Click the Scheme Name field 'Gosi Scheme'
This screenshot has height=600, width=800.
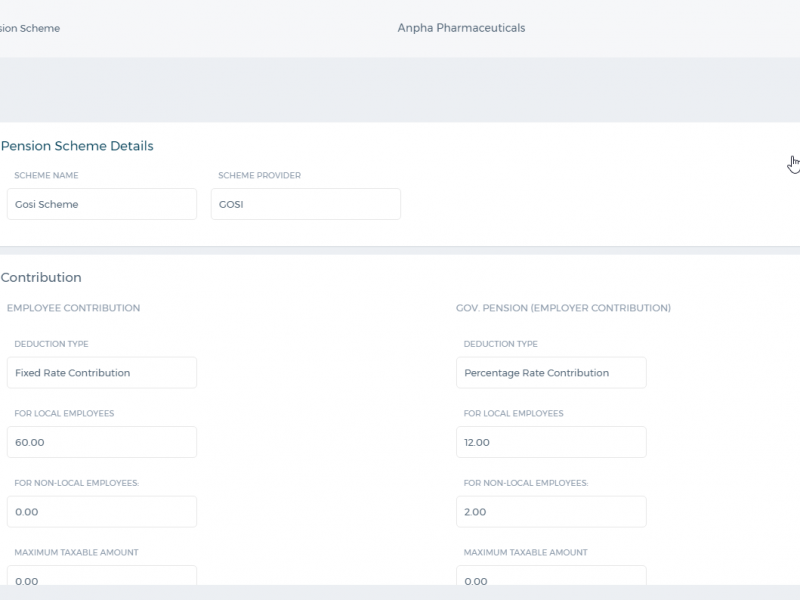pyautogui.click(x=102, y=204)
